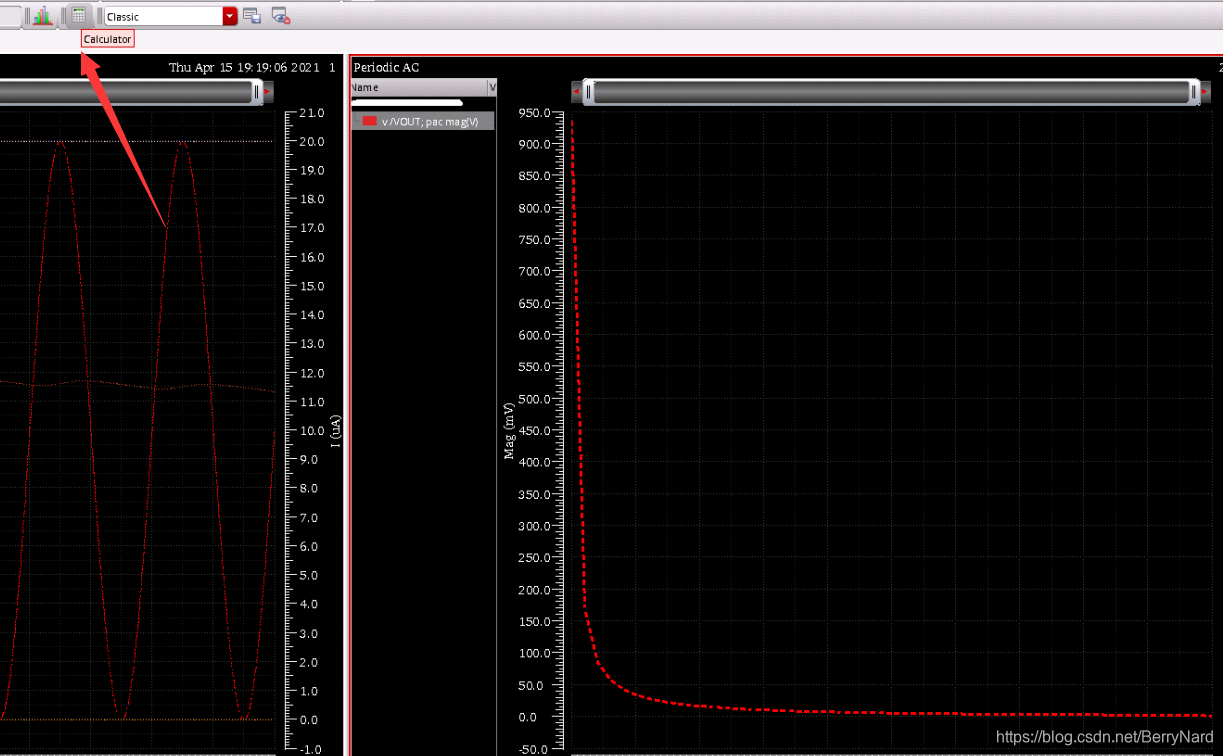The height and width of the screenshot is (756, 1223).
Task: Open the Classic workspace dropdown arrow
Action: click(230, 16)
